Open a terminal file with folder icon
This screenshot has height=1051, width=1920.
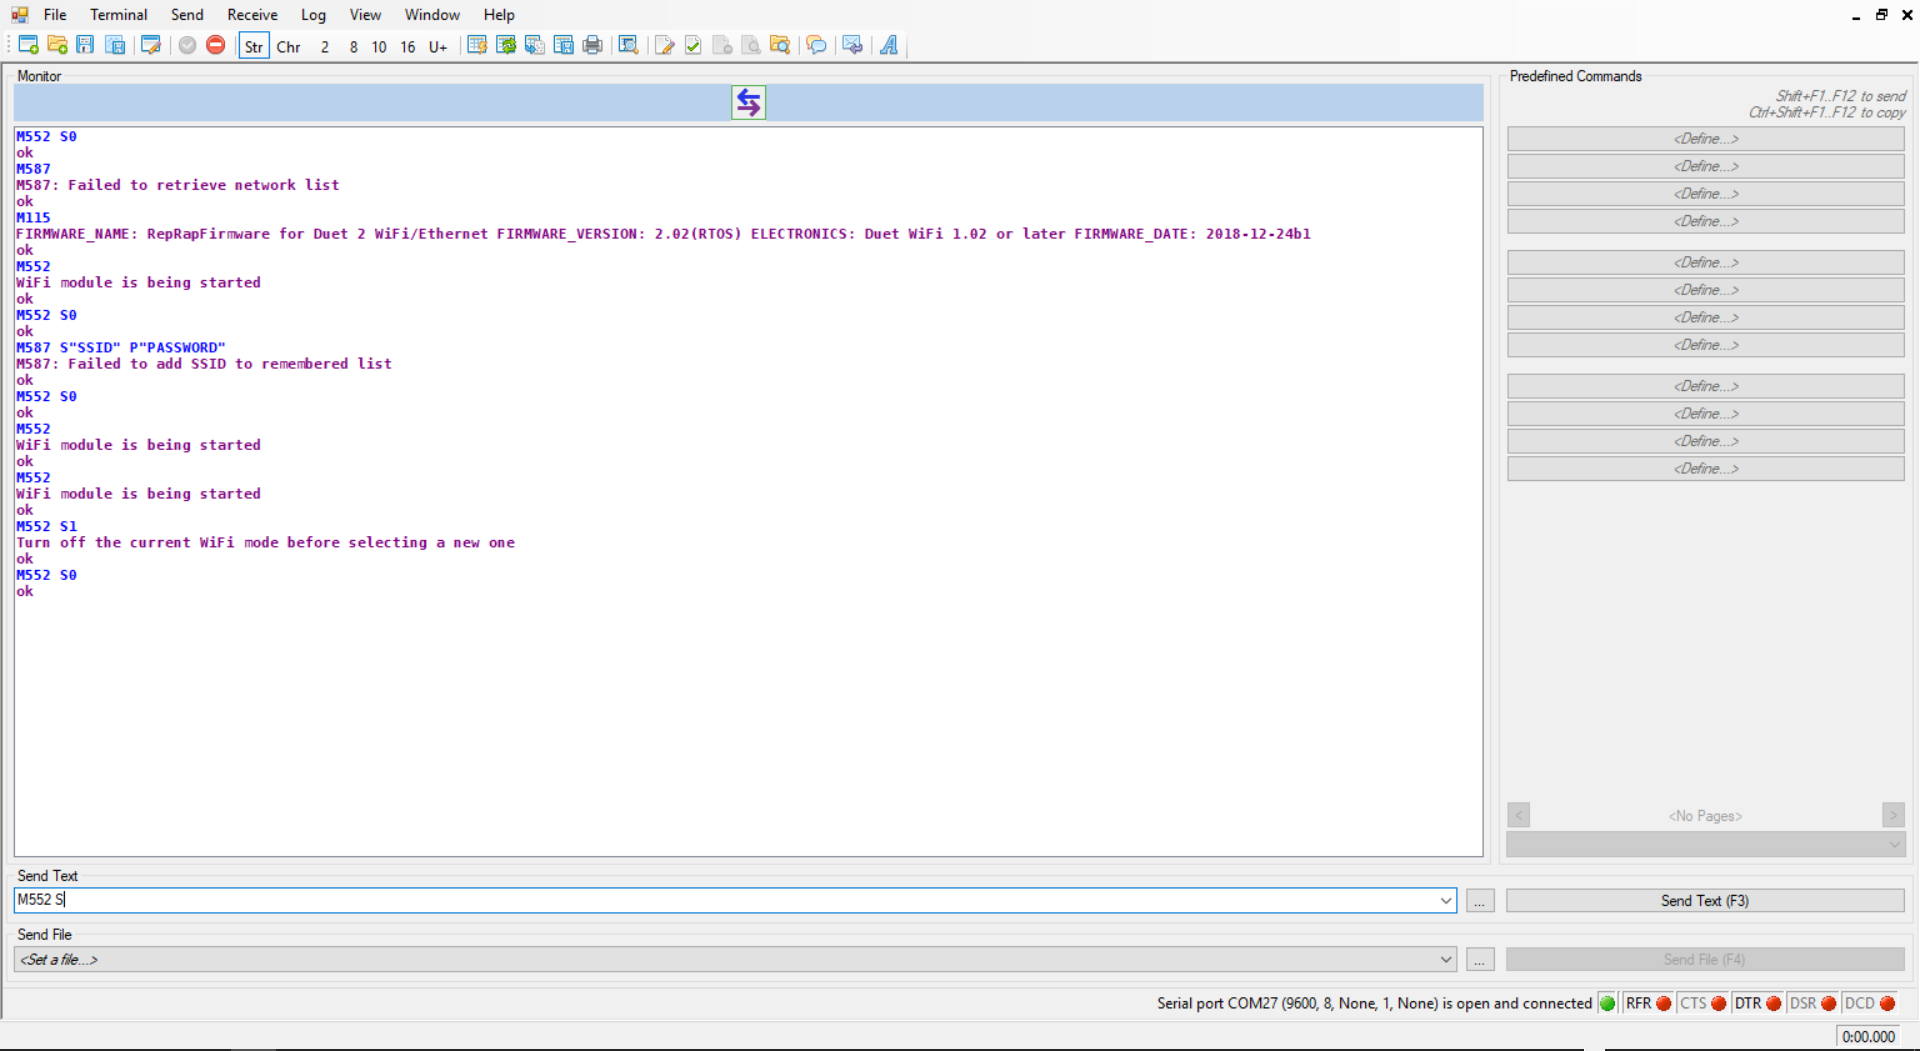[57, 45]
